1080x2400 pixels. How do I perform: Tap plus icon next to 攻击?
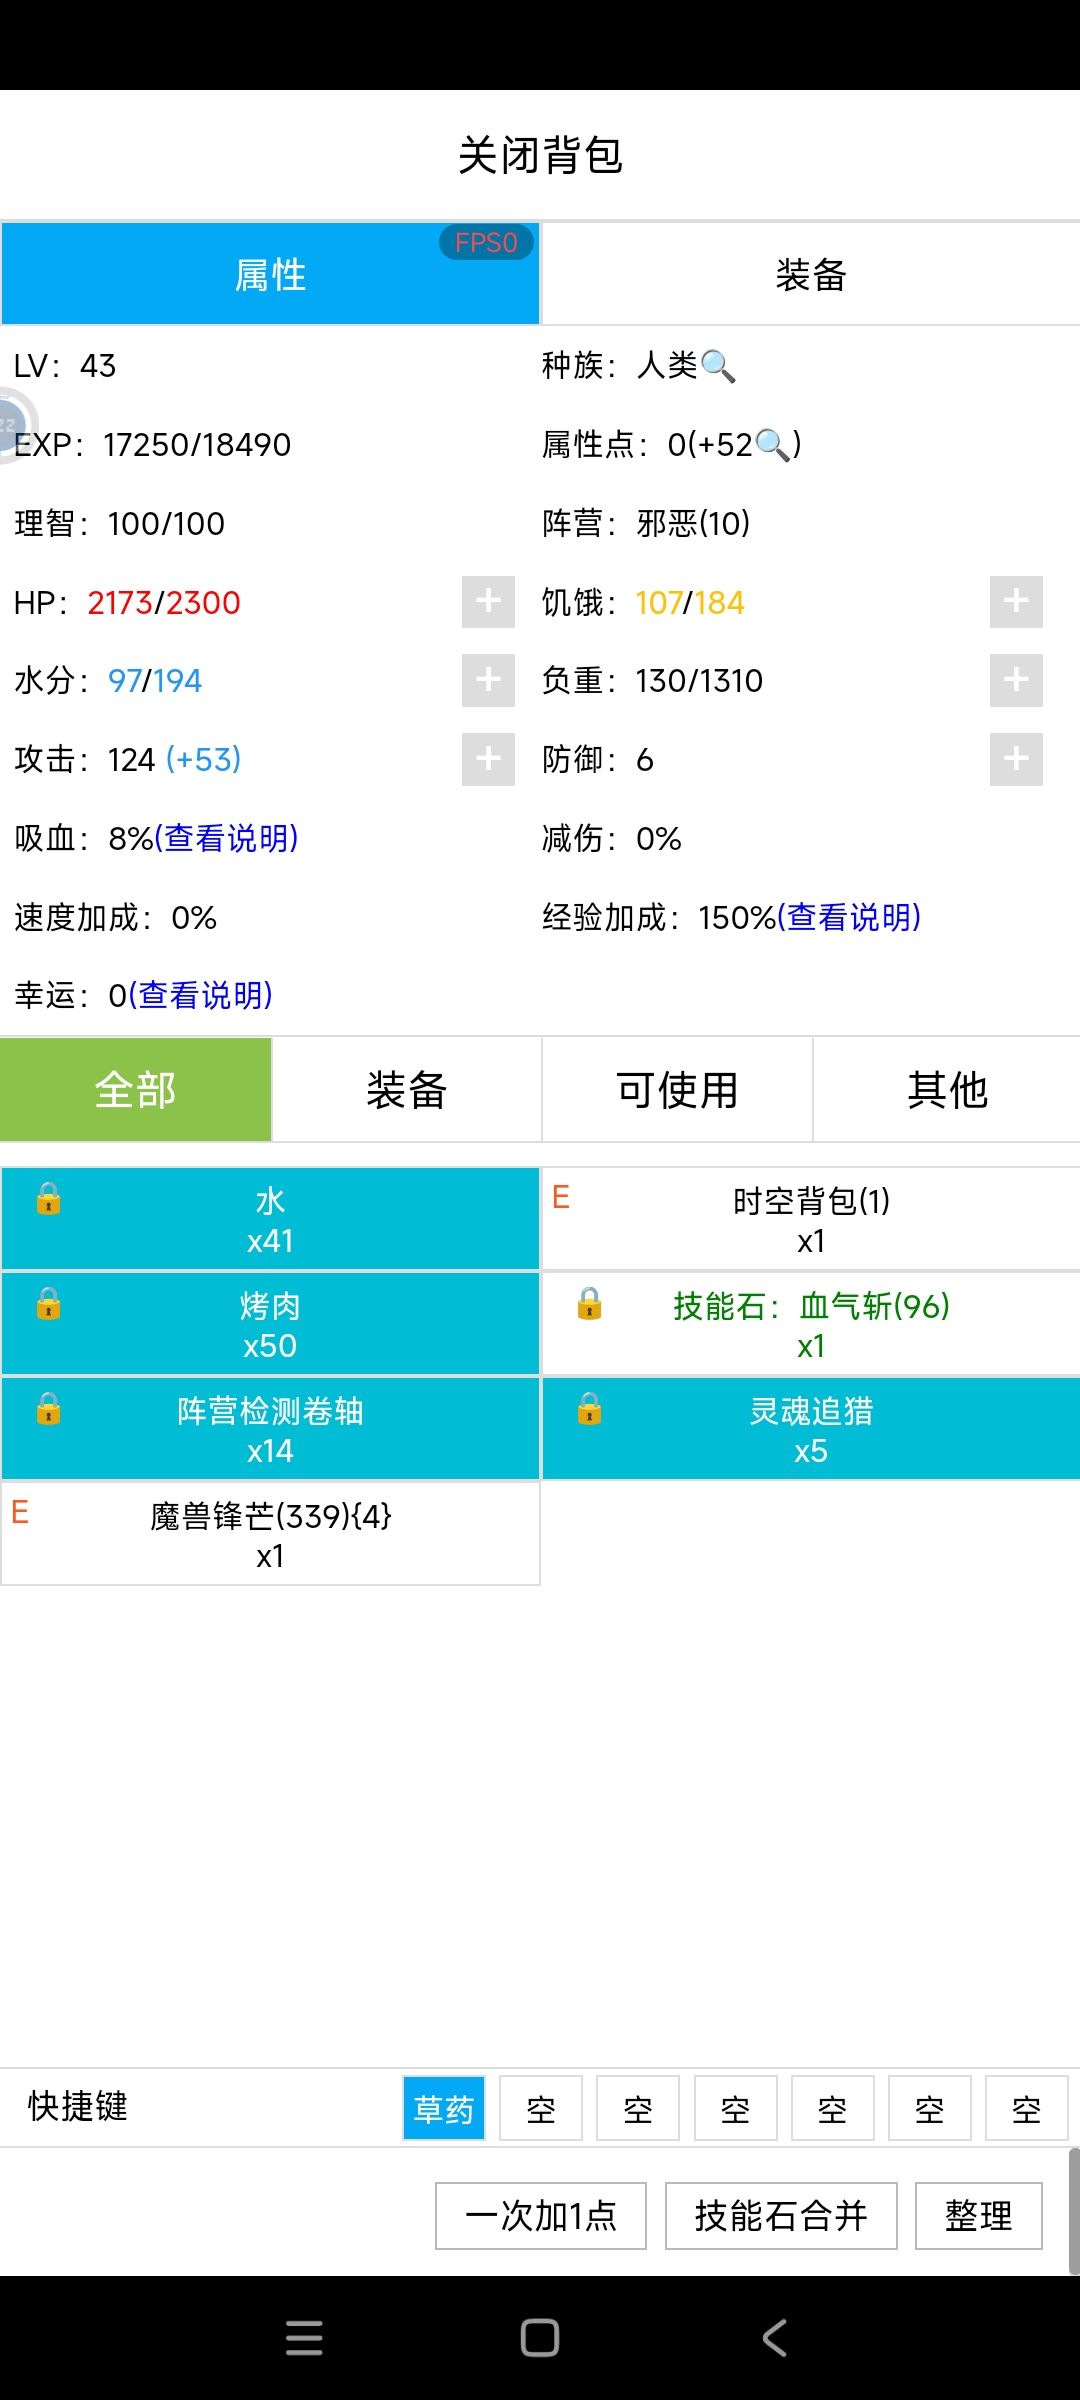[488, 759]
